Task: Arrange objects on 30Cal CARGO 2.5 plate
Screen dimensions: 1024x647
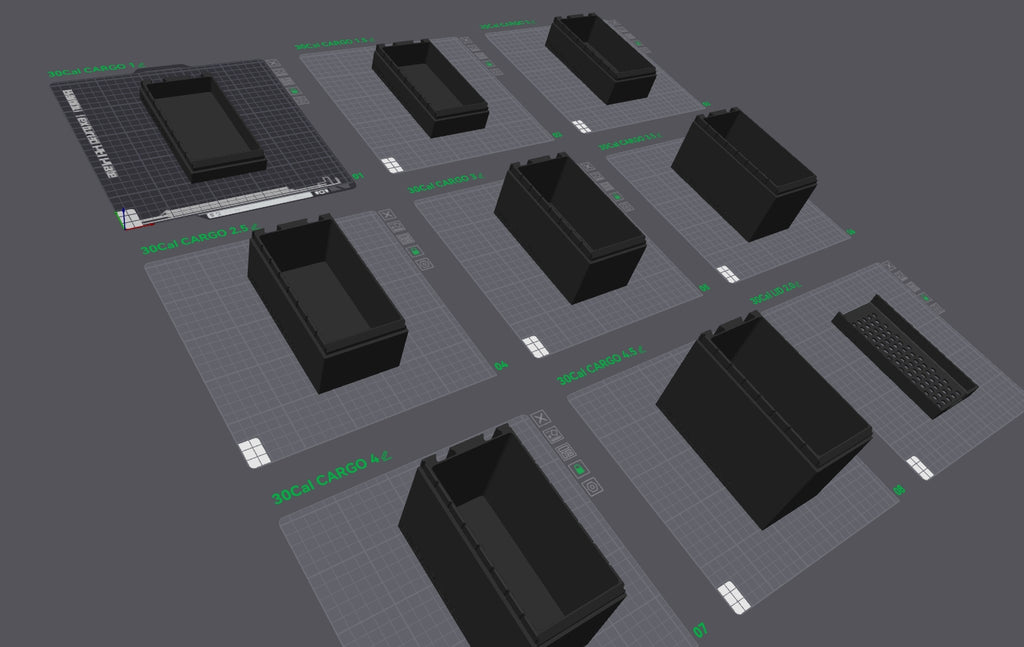Action: point(405,238)
